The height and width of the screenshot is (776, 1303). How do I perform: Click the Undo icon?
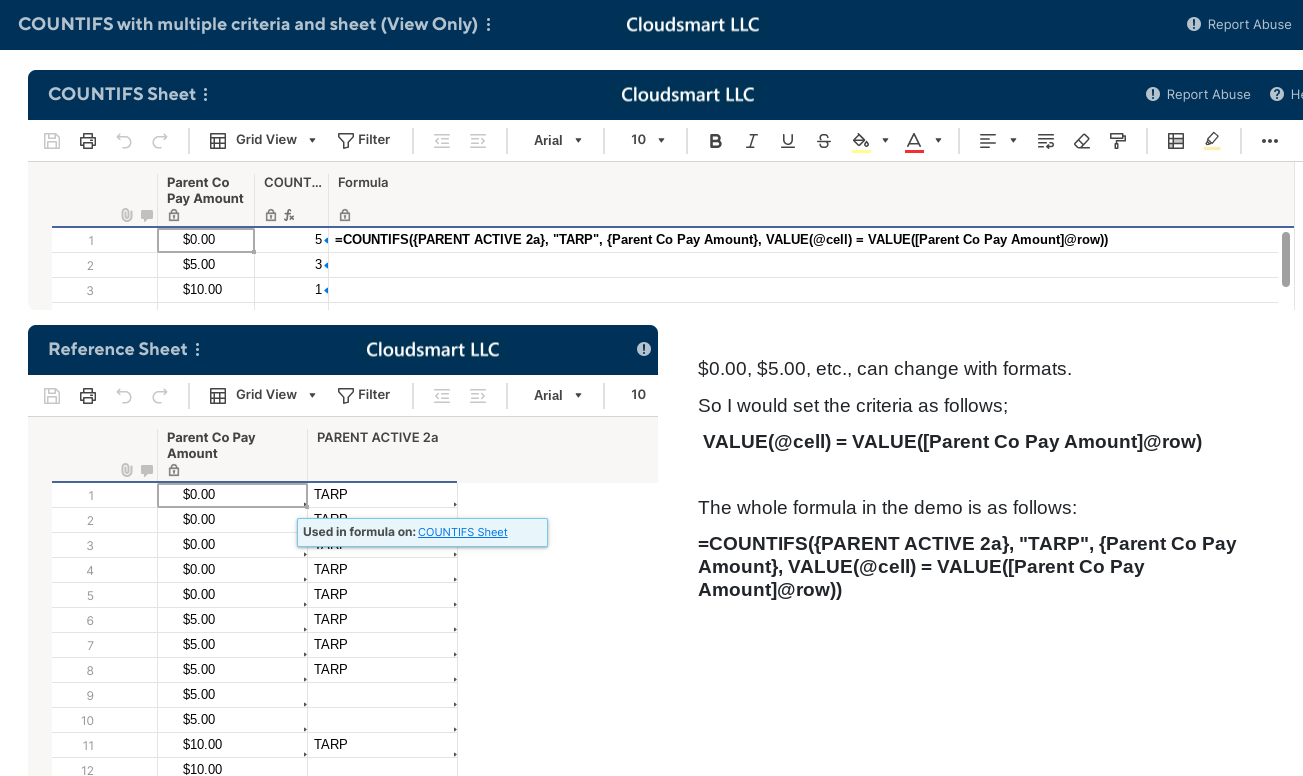(122, 140)
